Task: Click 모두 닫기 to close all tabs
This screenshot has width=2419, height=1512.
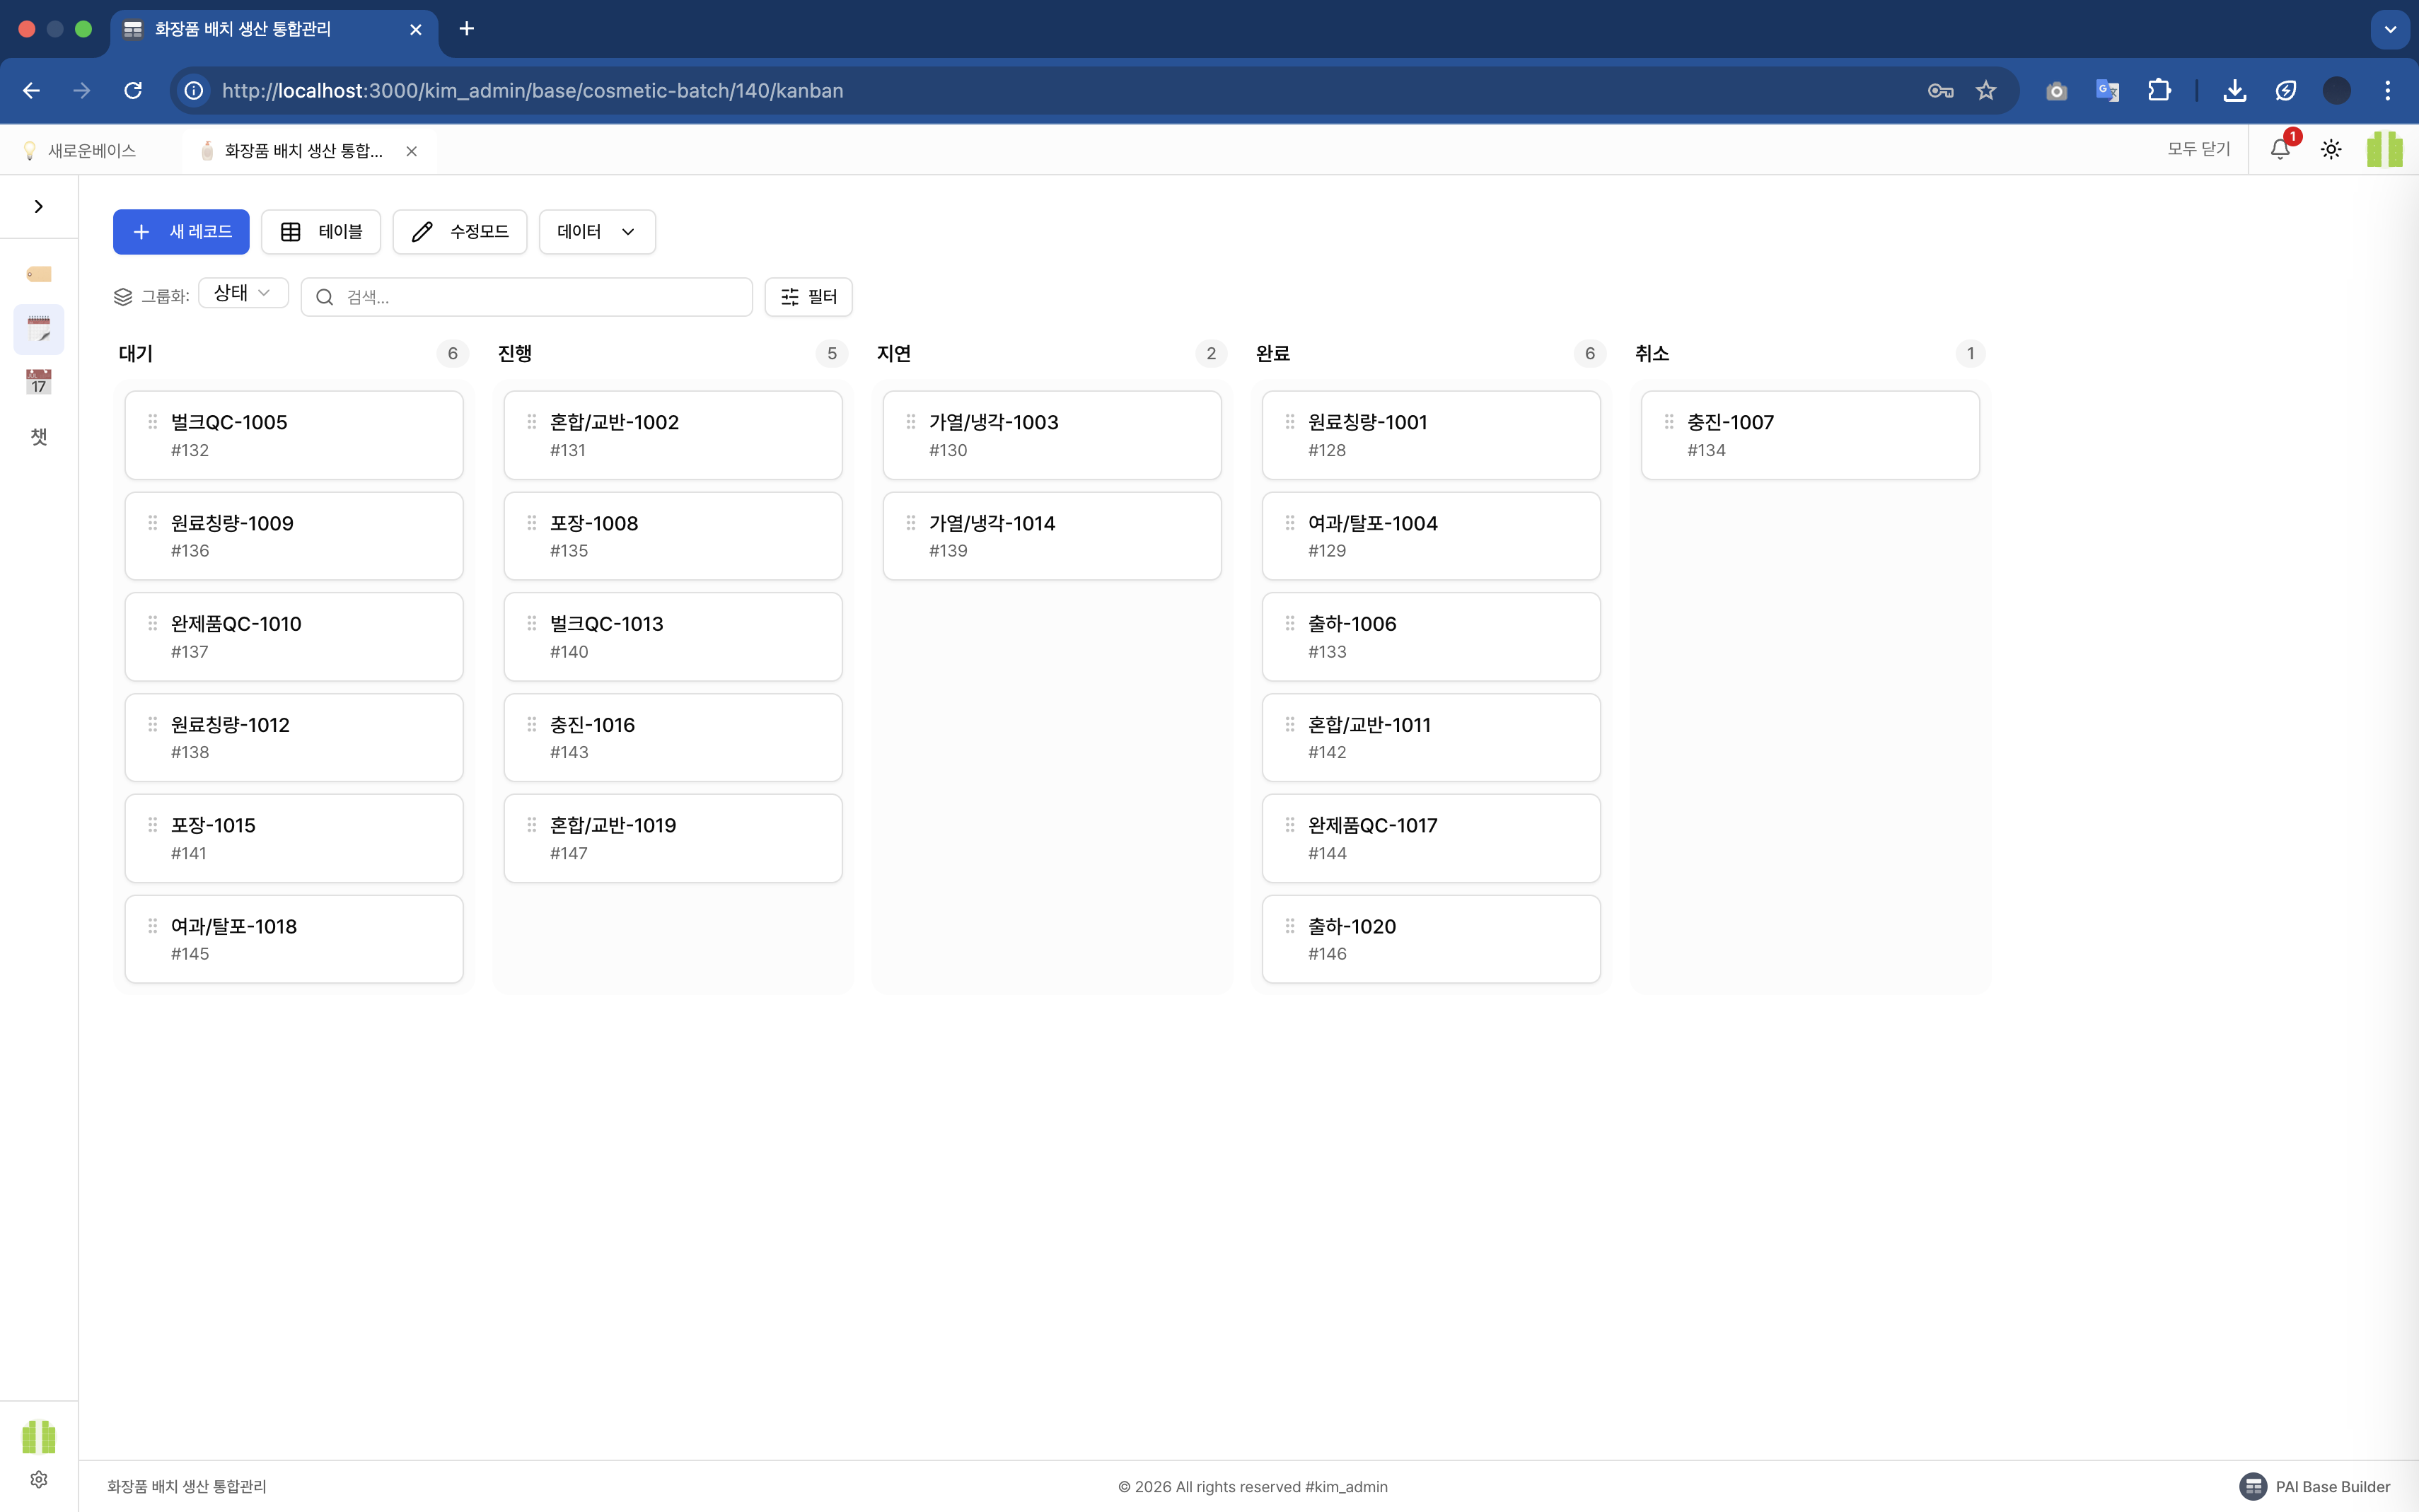Action: (x=2198, y=149)
